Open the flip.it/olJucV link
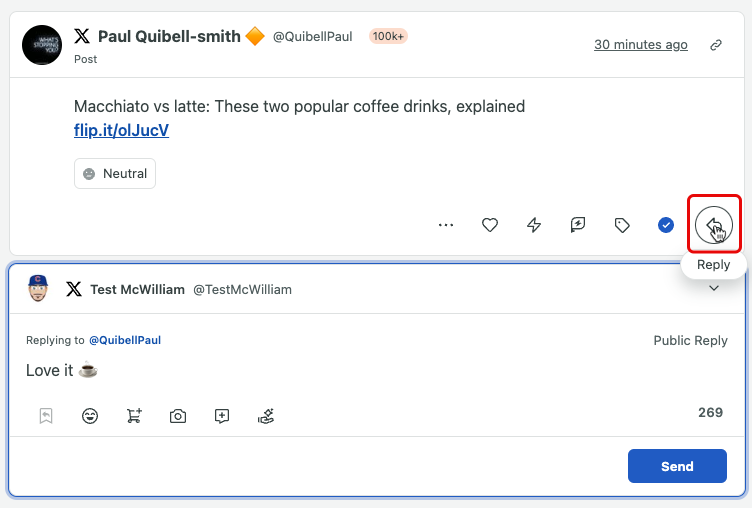The width and height of the screenshot is (752, 508). pos(121,130)
